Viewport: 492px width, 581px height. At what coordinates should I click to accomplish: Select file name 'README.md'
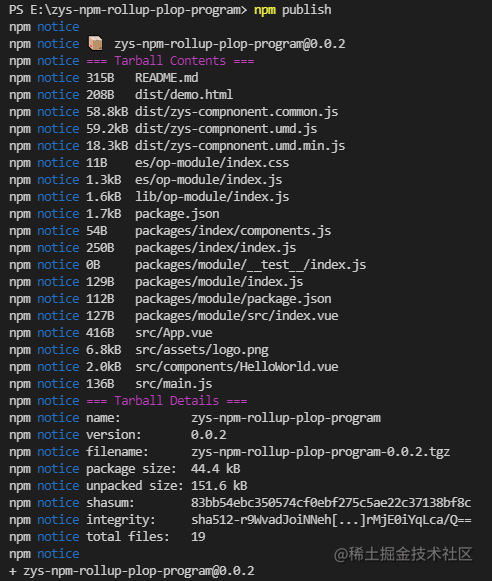167,77
